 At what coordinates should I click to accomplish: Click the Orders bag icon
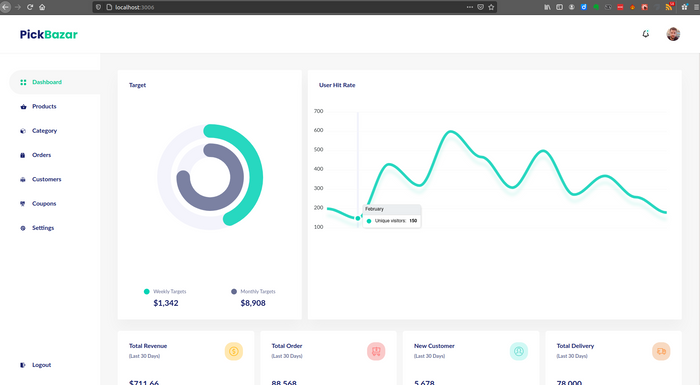23,155
